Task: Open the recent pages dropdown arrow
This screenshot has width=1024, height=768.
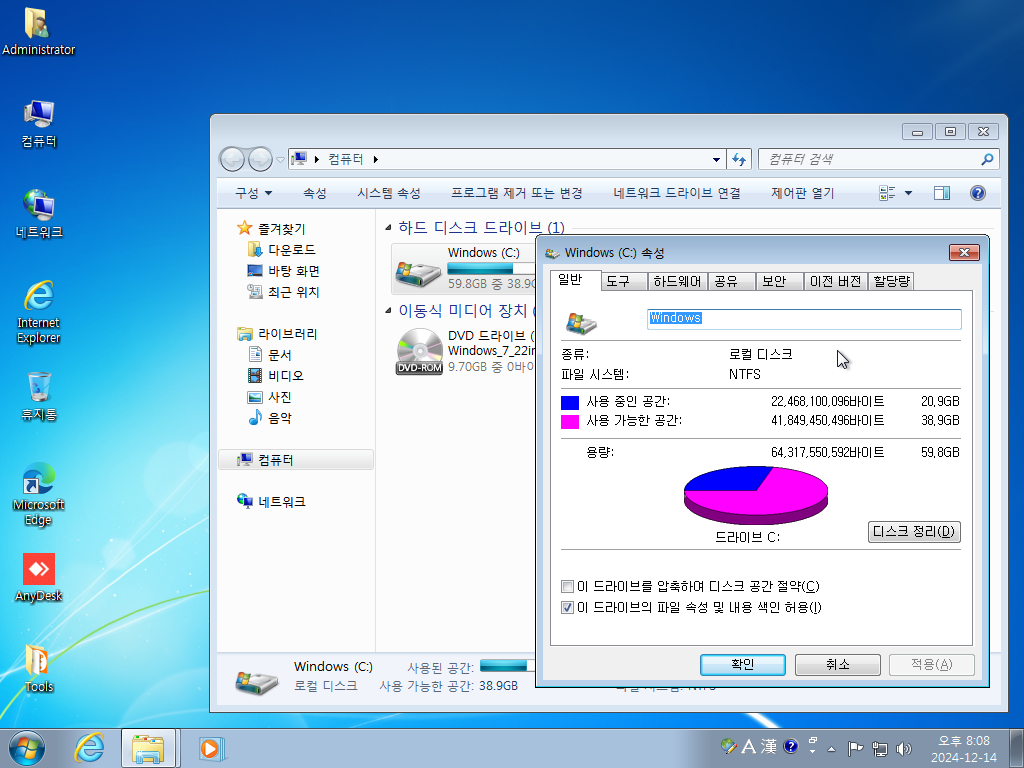Action: pyautogui.click(x=280, y=159)
